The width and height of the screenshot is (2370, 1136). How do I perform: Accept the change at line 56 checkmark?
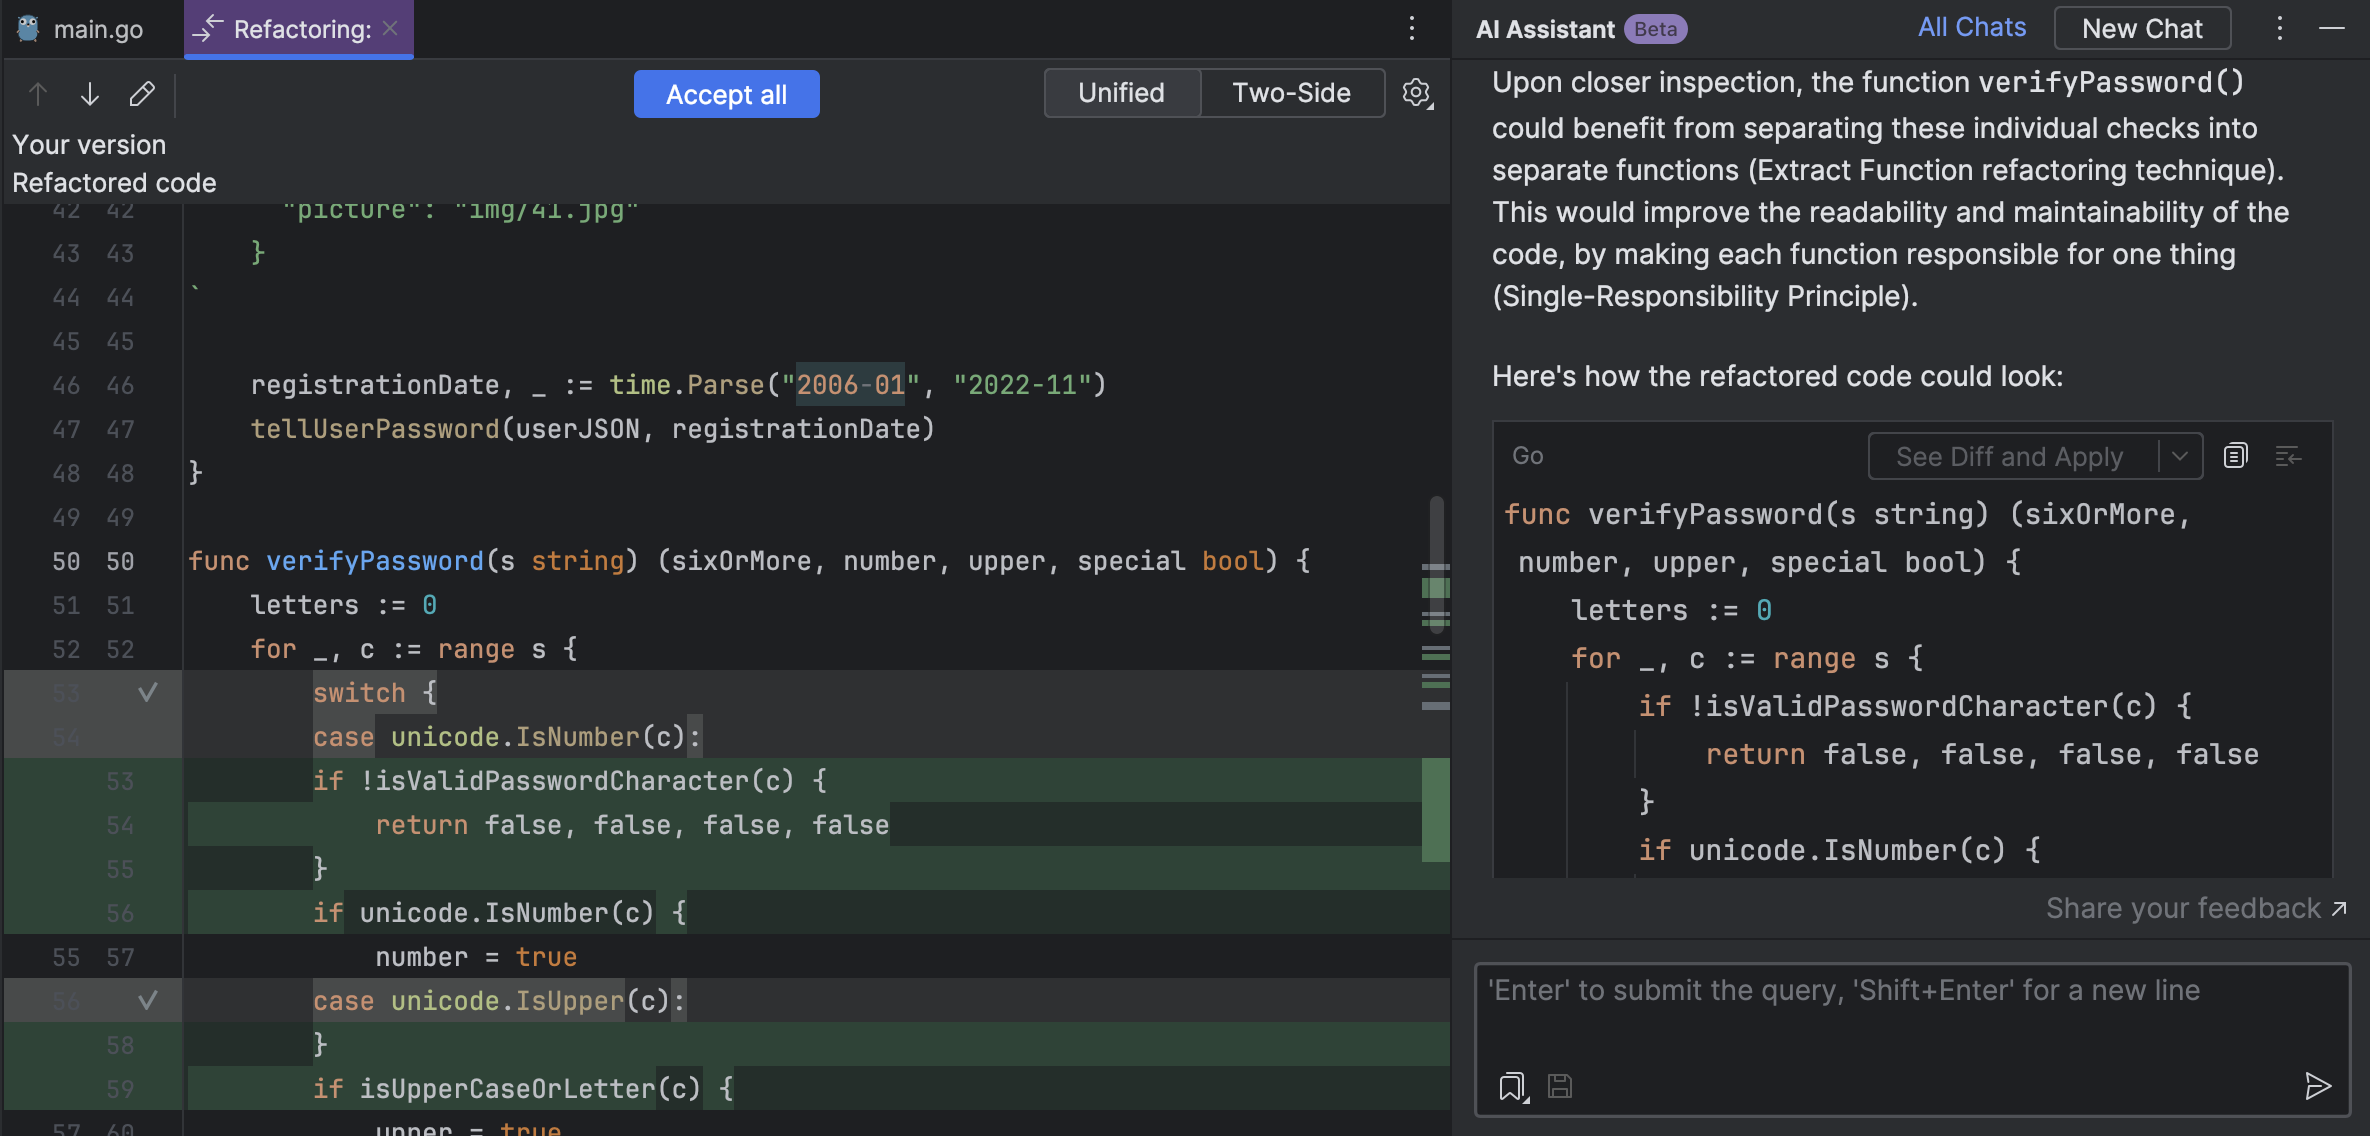(149, 999)
